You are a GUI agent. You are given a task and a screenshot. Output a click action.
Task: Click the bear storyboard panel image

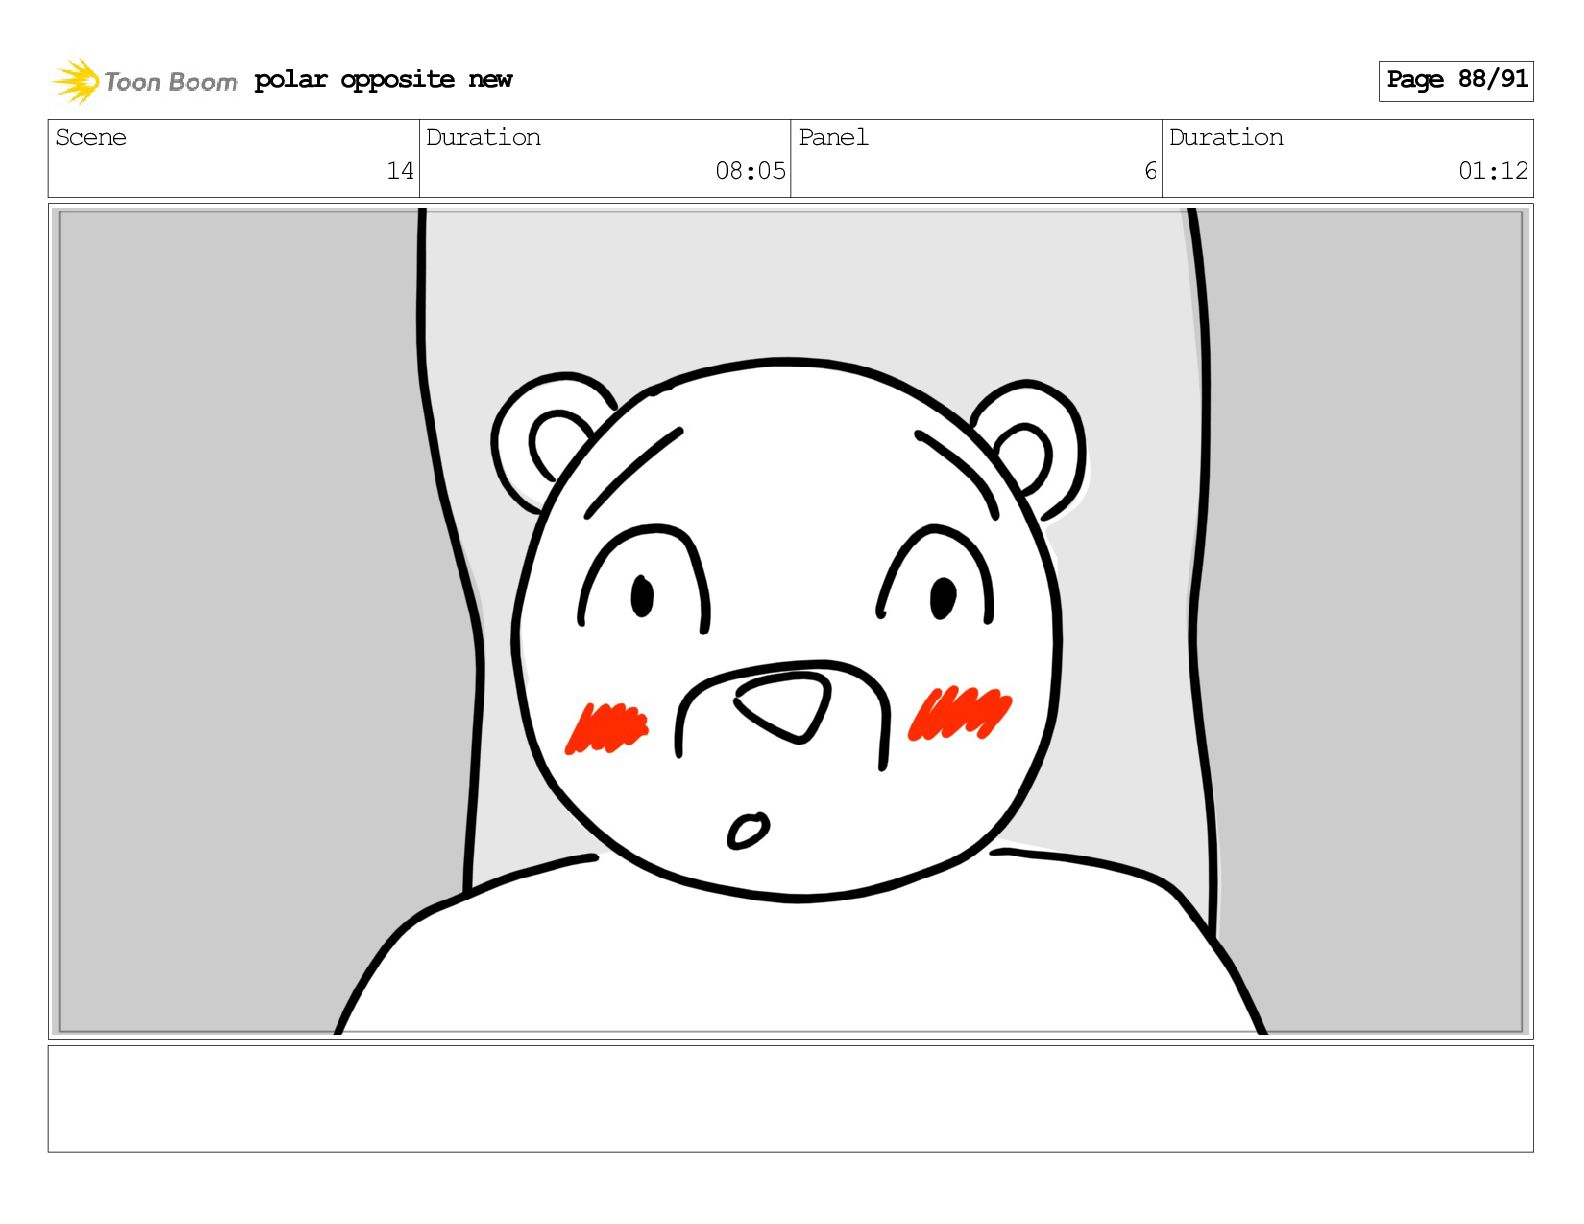click(x=791, y=621)
